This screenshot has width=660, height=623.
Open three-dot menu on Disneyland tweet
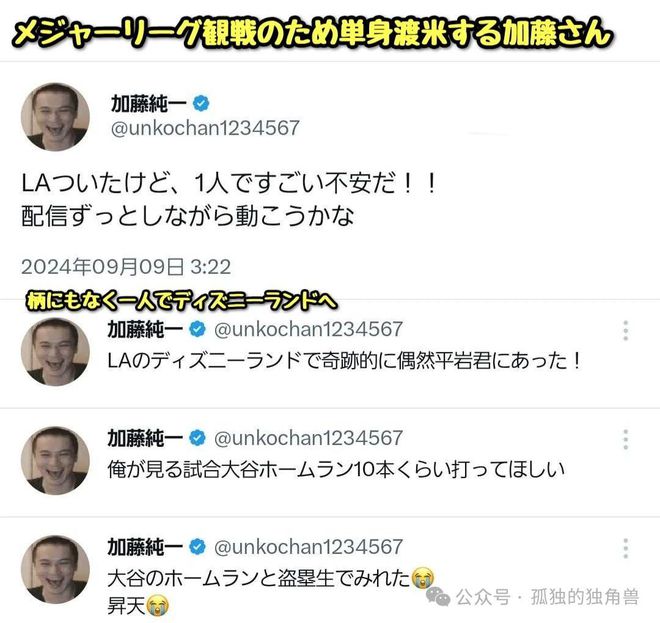(x=625, y=330)
